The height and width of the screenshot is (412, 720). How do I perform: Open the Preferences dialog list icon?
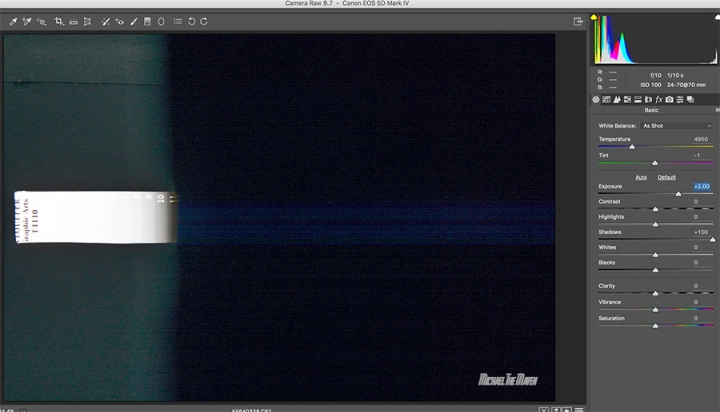click(x=178, y=21)
